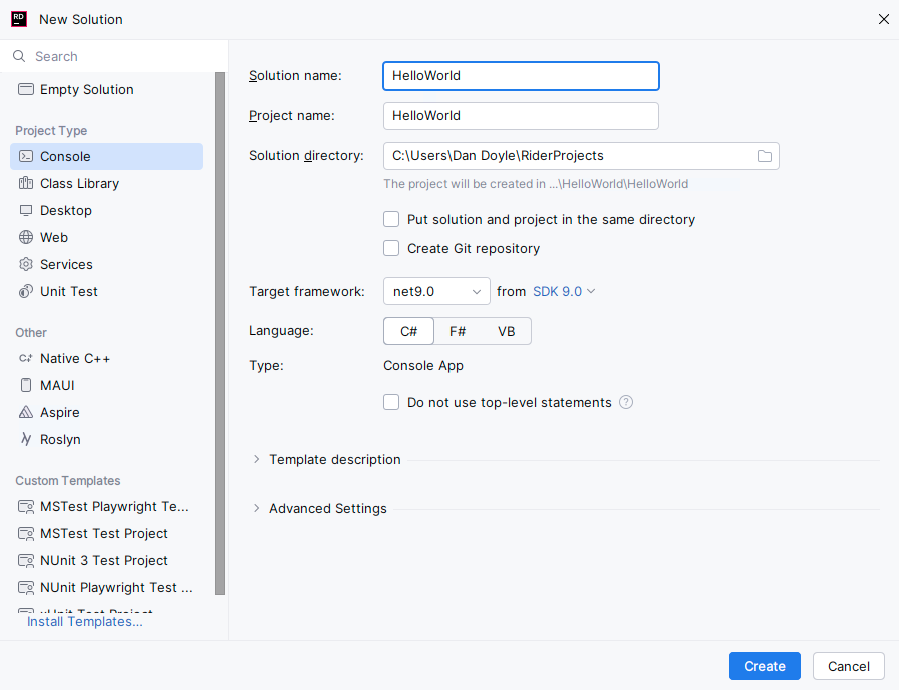This screenshot has height=690, width=899.
Task: Focus the Project name field
Action: (x=521, y=116)
